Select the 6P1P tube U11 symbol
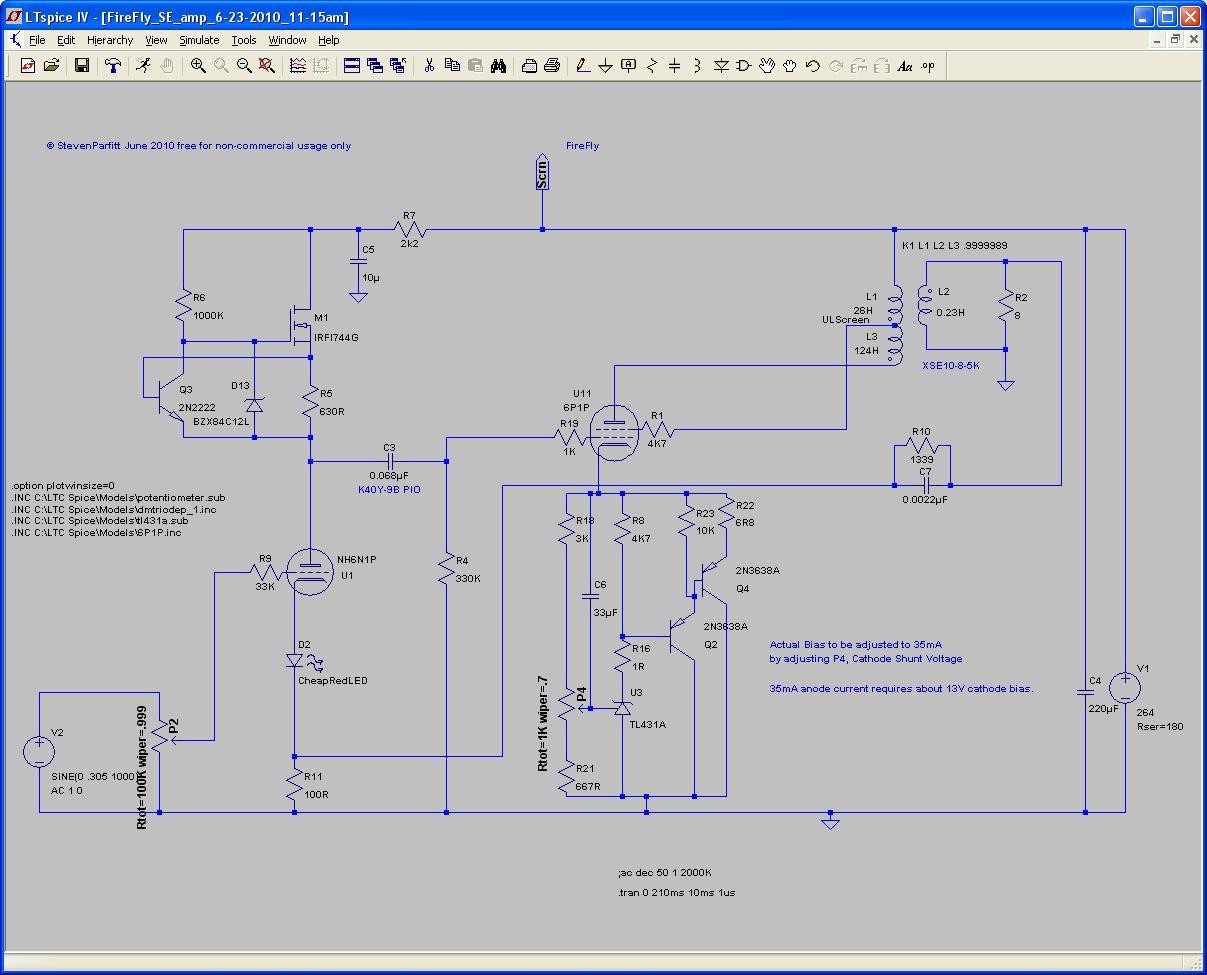1207x975 pixels. coord(614,431)
